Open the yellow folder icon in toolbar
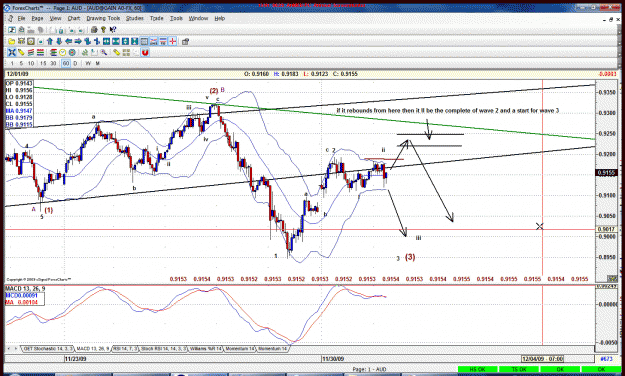 point(12,41)
